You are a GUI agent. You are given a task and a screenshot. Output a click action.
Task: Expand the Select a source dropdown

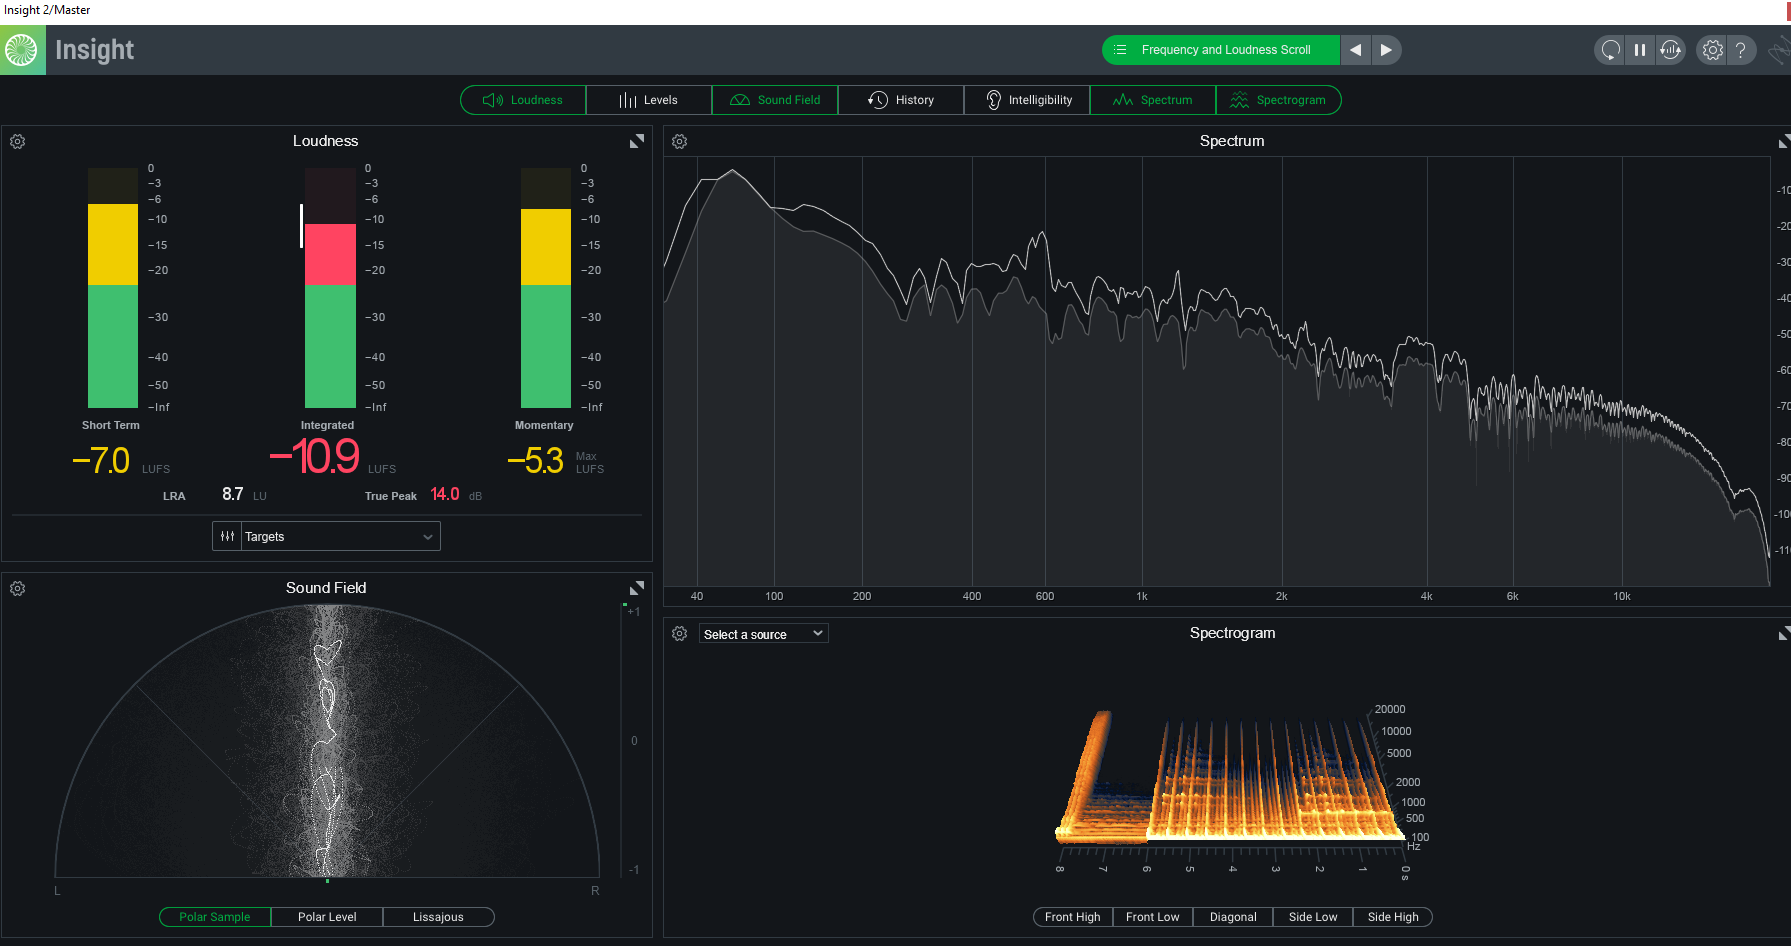point(763,634)
